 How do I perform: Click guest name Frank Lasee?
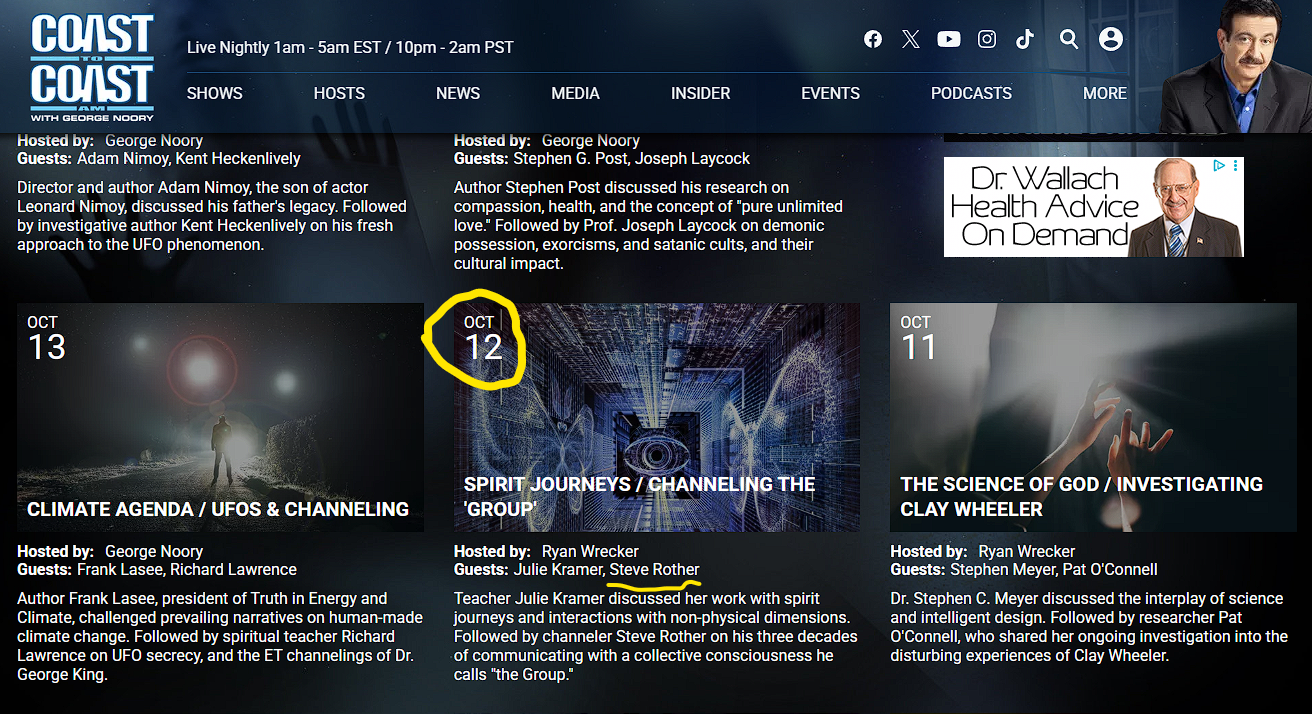coord(120,569)
